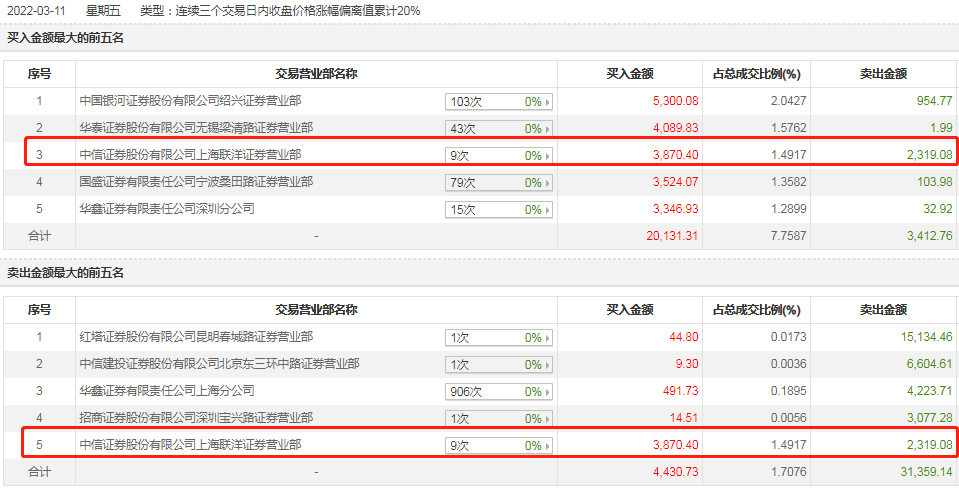This screenshot has width=959, height=489.
Task: Expand the 43次 0% box for 华泰证券无锡梁清路
Action: pyautogui.click(x=498, y=128)
